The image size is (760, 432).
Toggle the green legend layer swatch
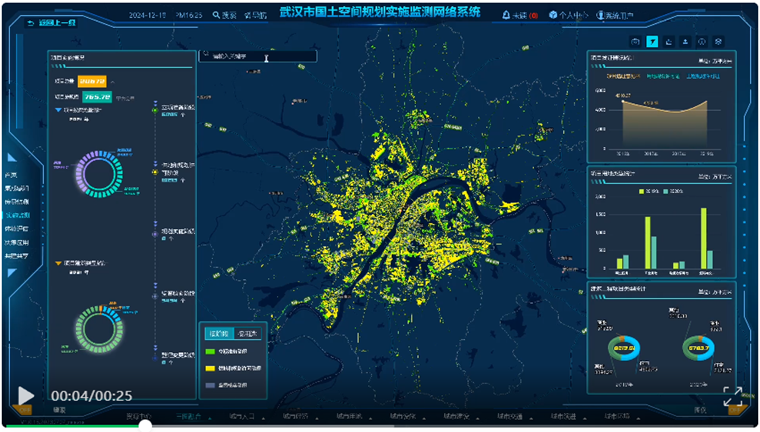pos(210,351)
